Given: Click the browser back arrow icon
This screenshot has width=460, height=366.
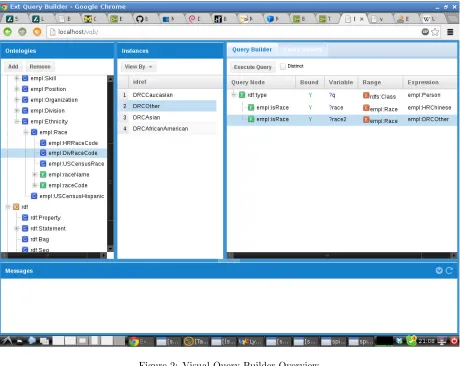Looking at the screenshot, I should (8, 32).
